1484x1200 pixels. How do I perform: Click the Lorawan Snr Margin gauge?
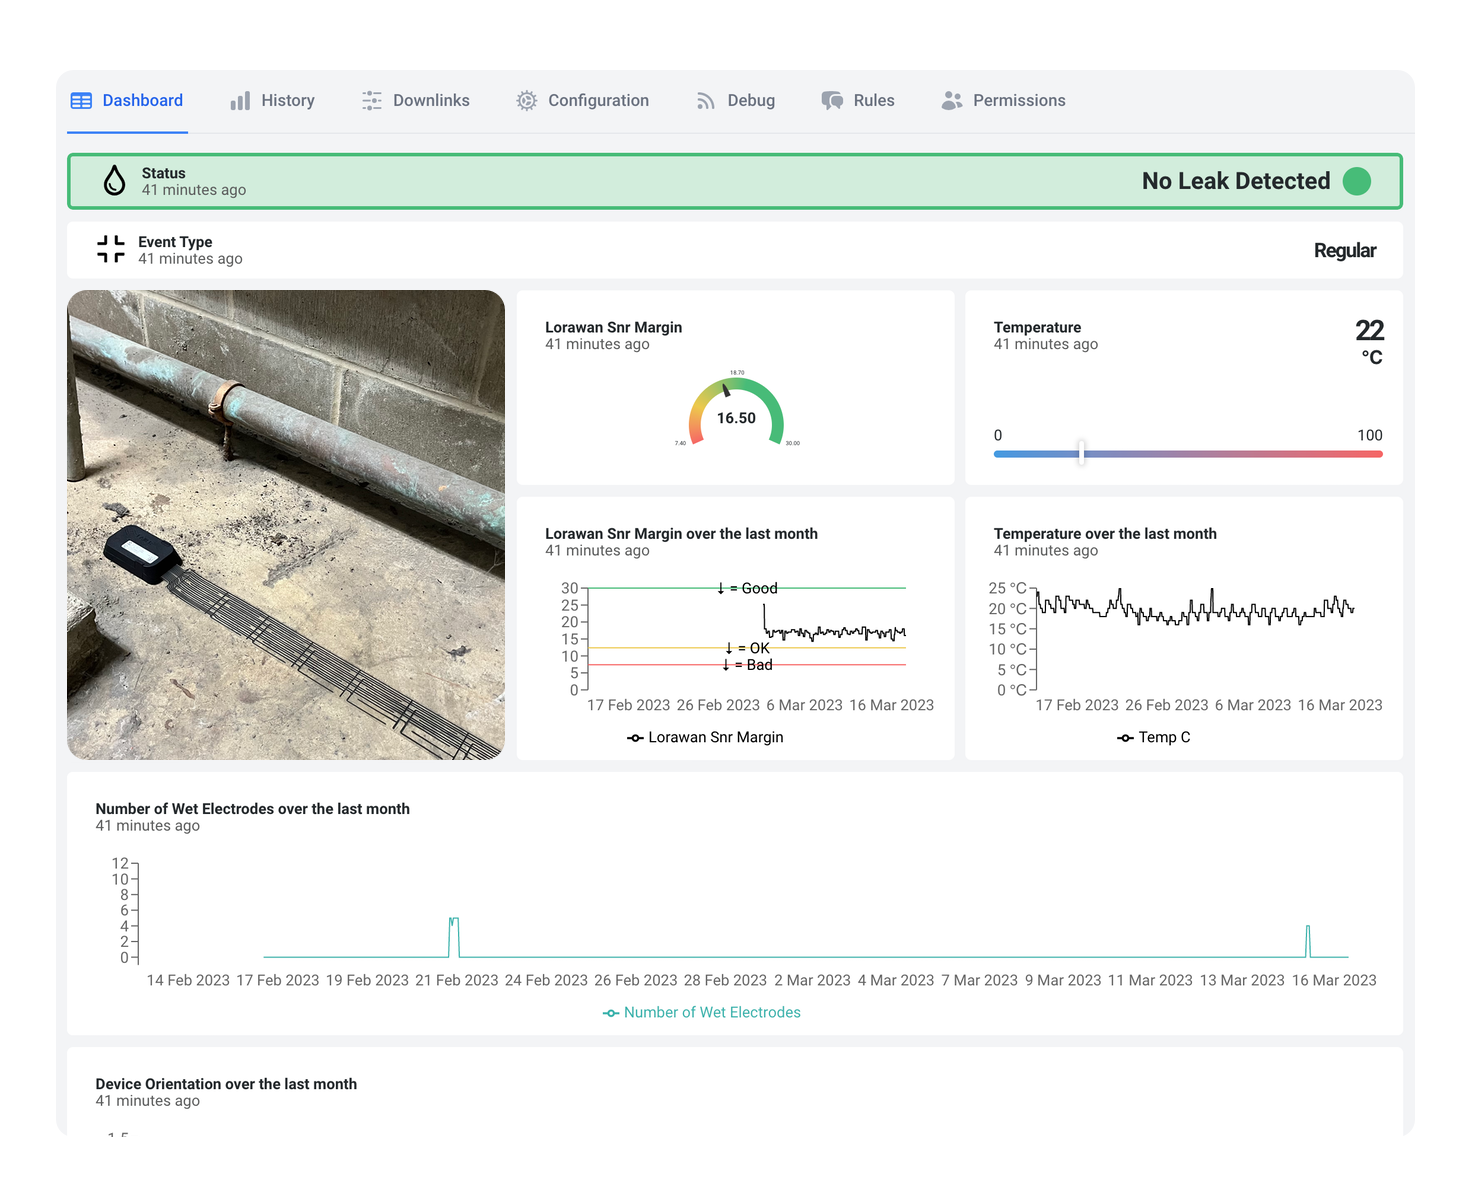736,411
